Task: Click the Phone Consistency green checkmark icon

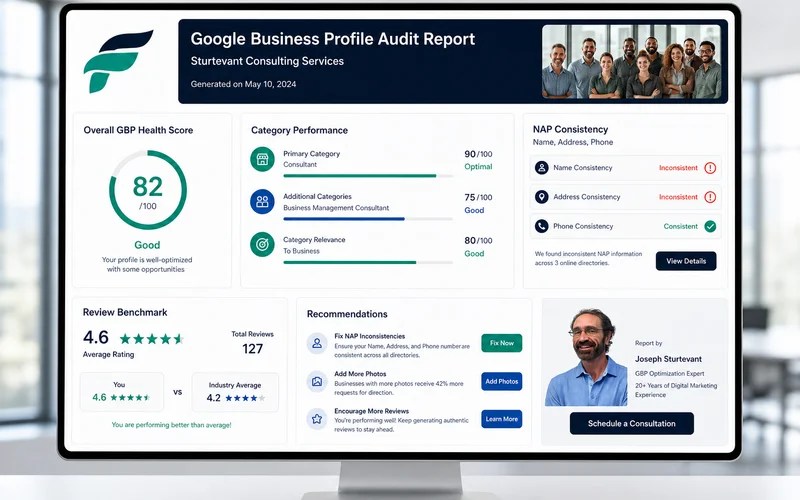Action: tap(710, 226)
